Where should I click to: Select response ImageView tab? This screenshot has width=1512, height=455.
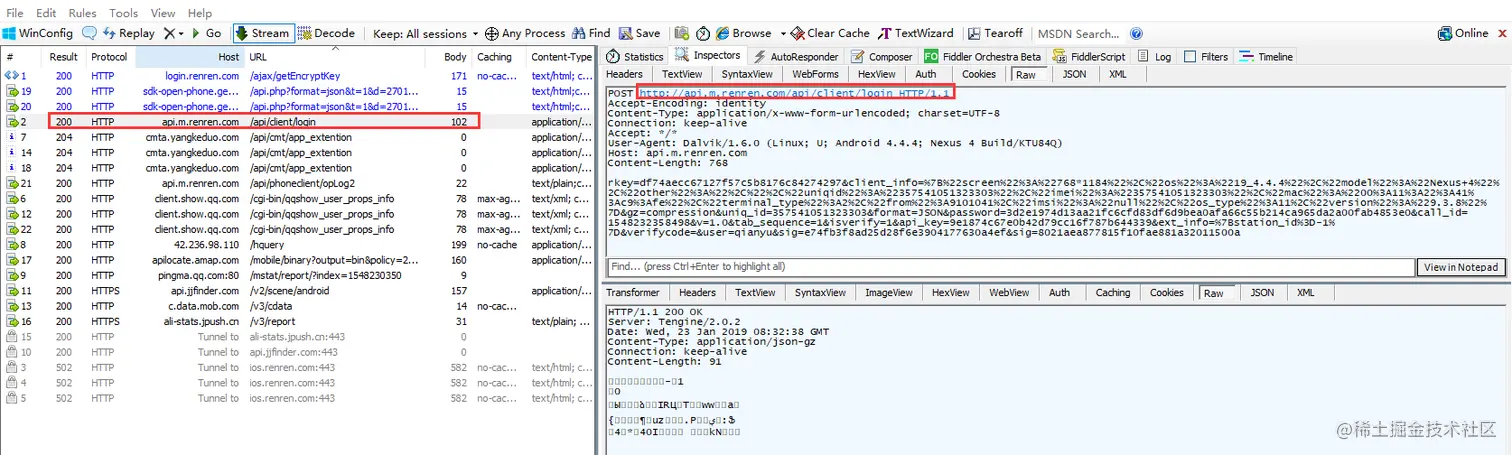click(x=889, y=293)
